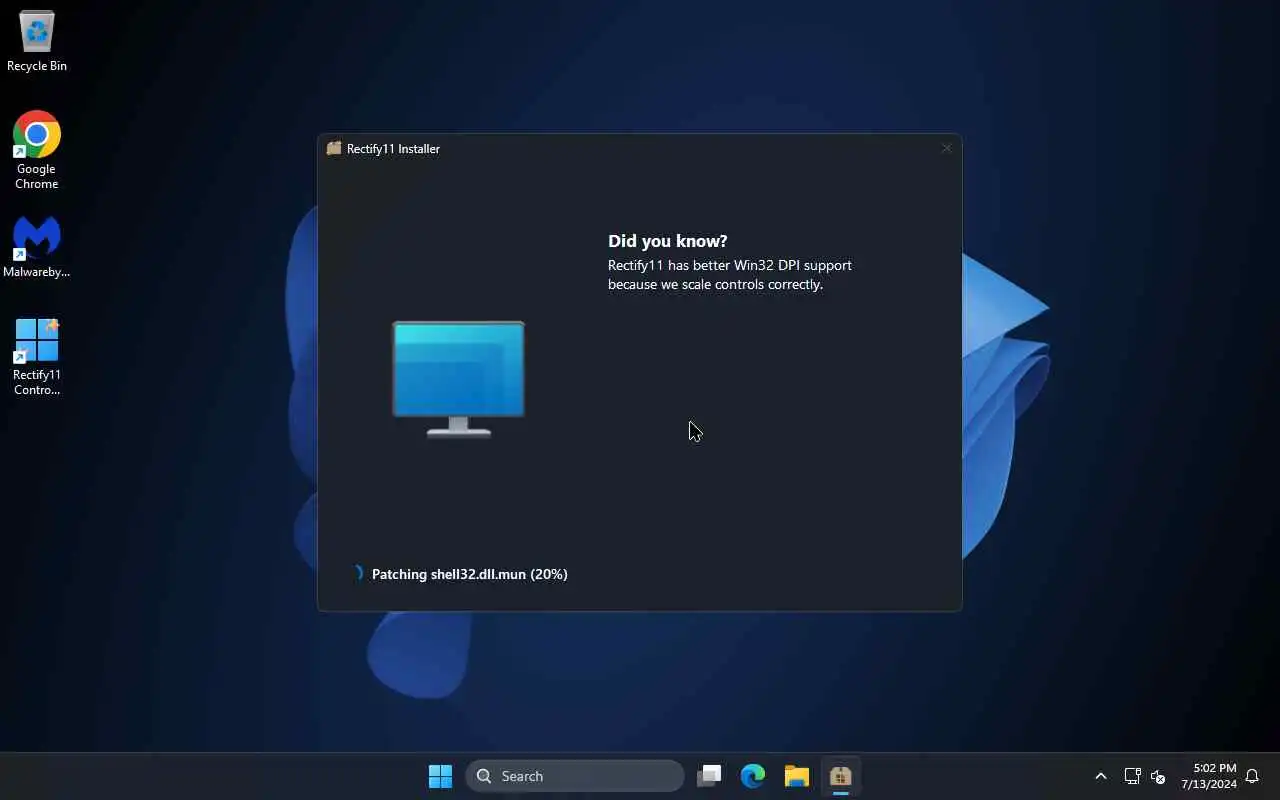Image resolution: width=1280 pixels, height=800 pixels.
Task: Show hidden system tray icons
Action: pyautogui.click(x=1101, y=776)
